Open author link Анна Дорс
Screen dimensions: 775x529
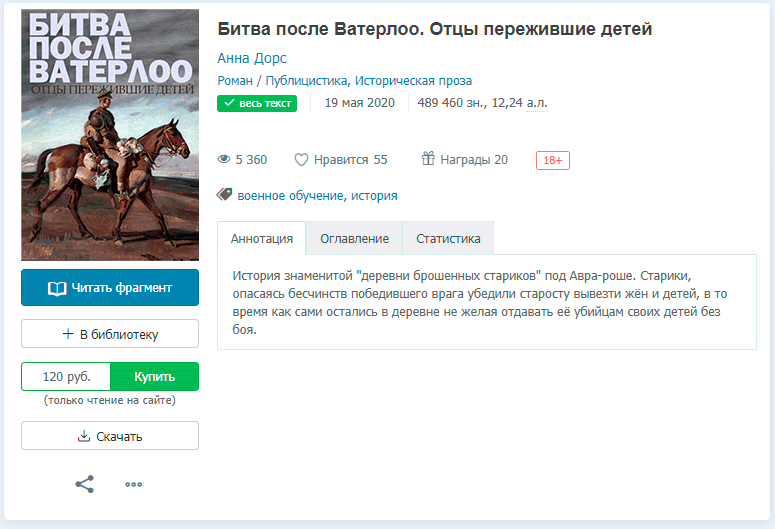[252, 58]
